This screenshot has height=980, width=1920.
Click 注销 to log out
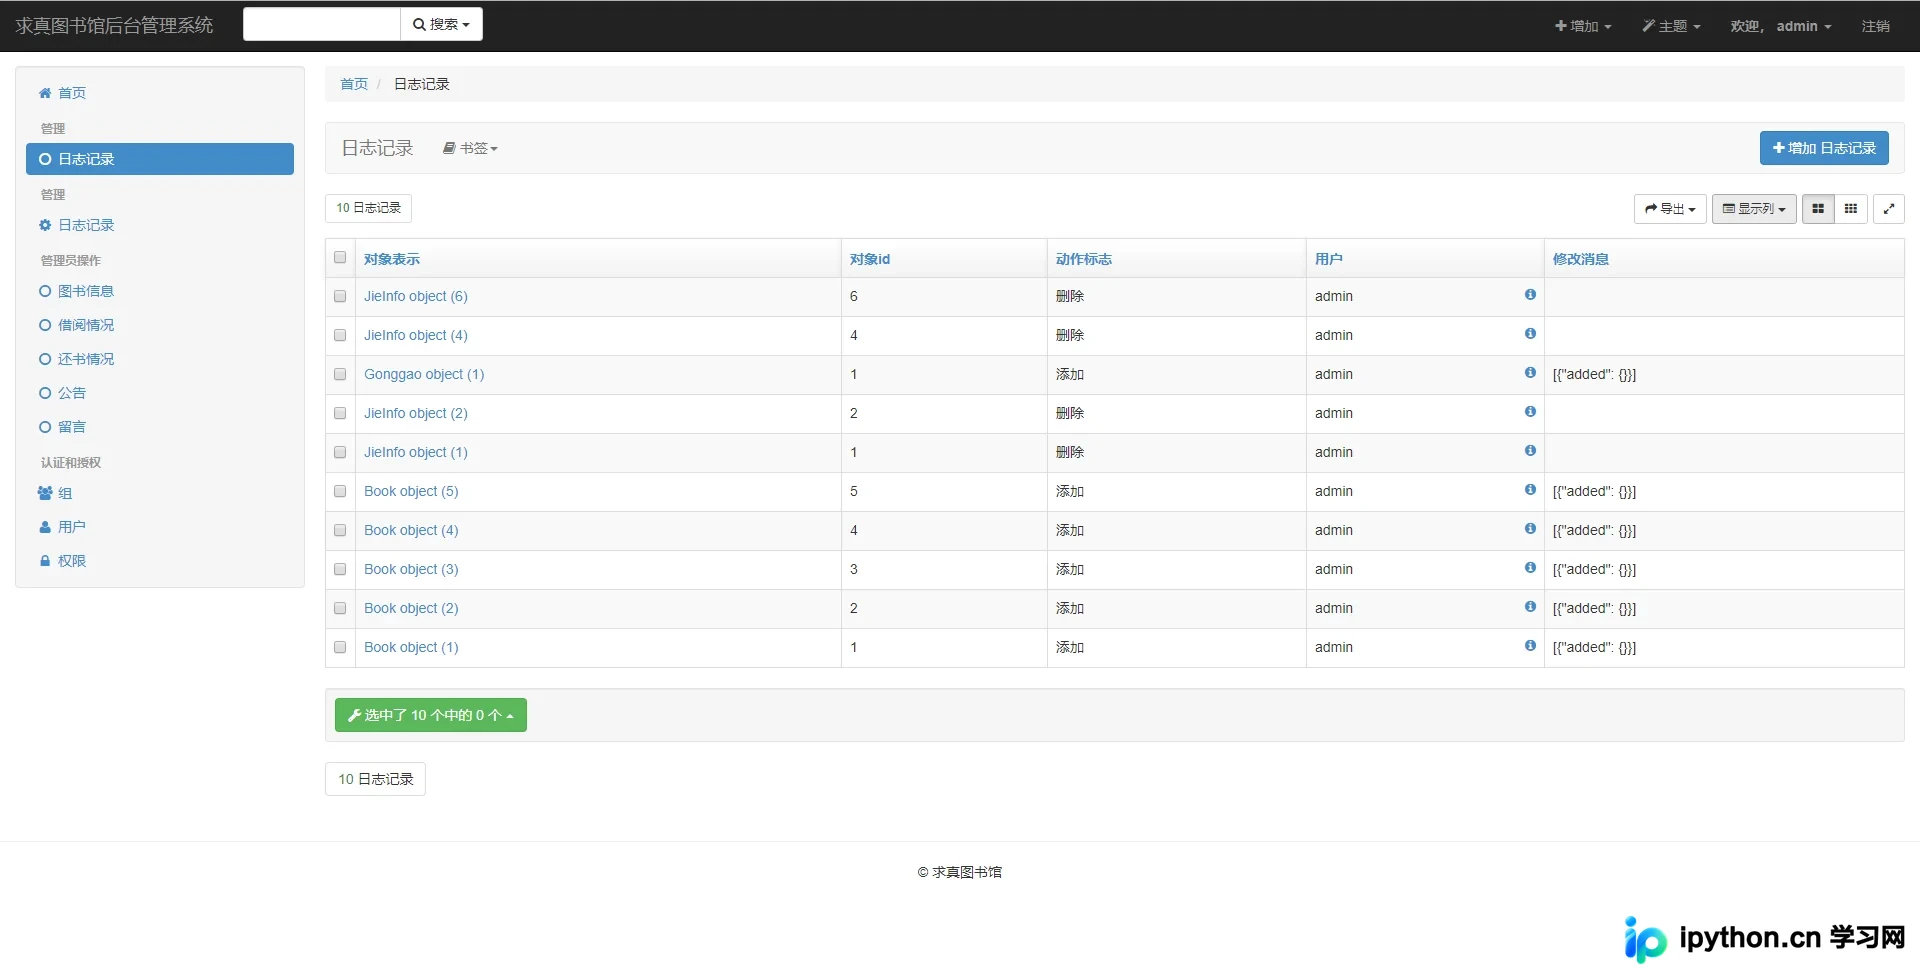coord(1875,26)
